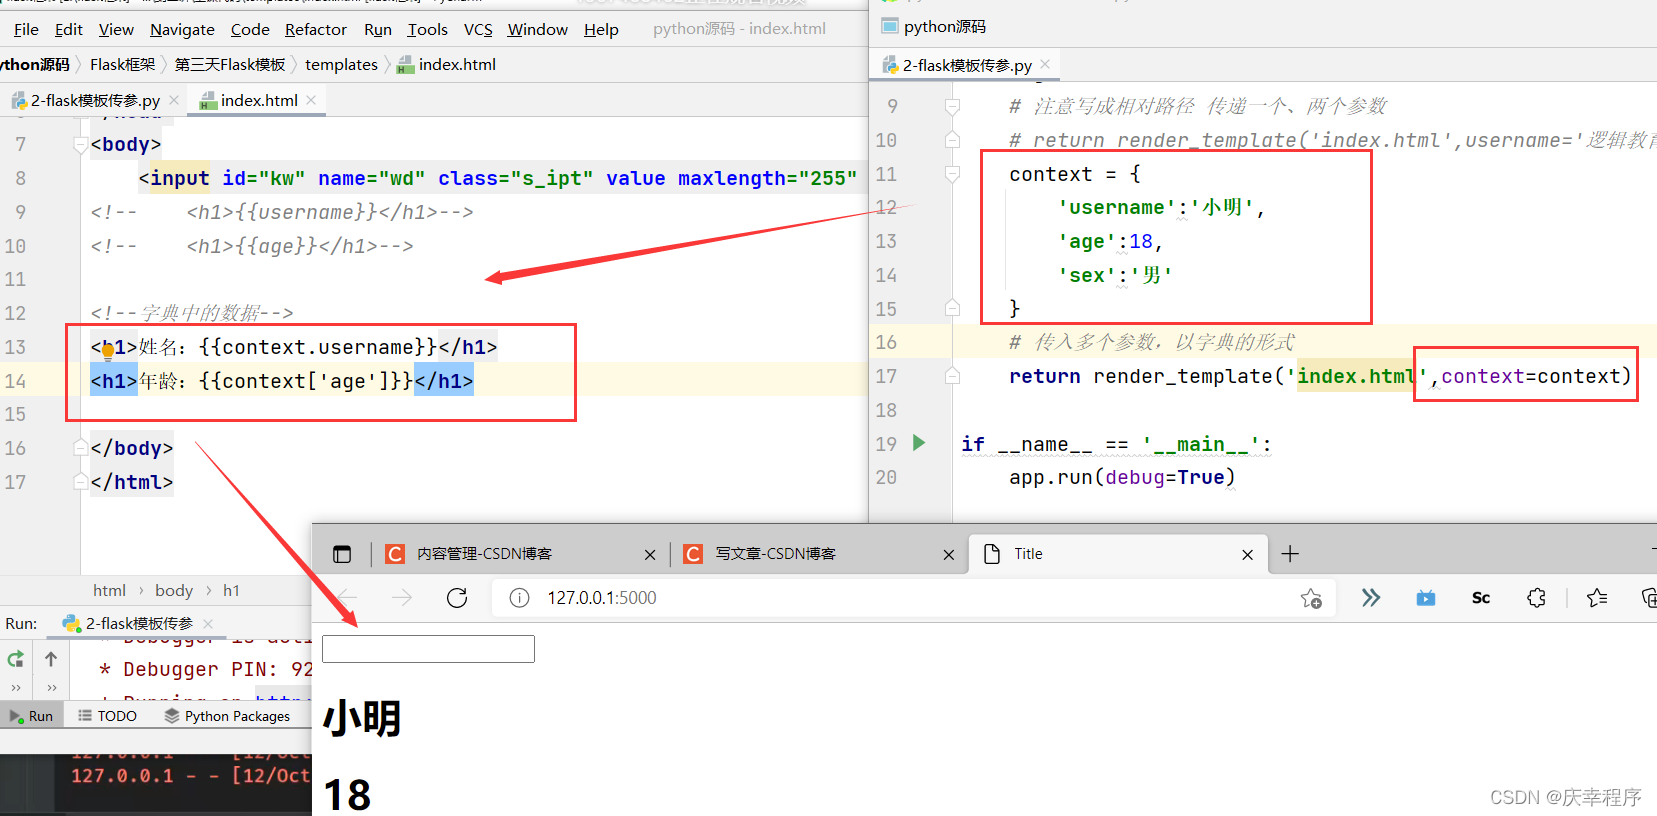Click the scroll up arrow in Run panel

[51, 658]
